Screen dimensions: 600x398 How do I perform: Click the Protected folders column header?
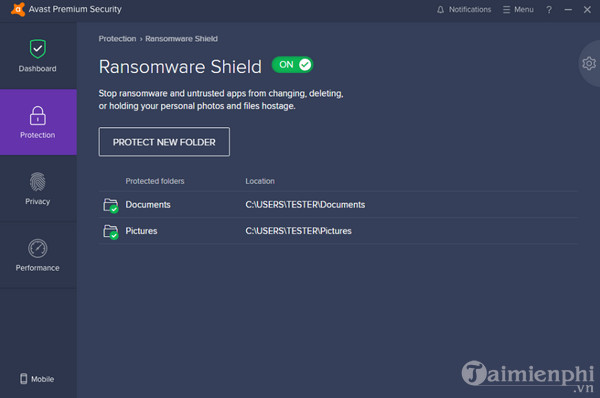[x=155, y=181]
